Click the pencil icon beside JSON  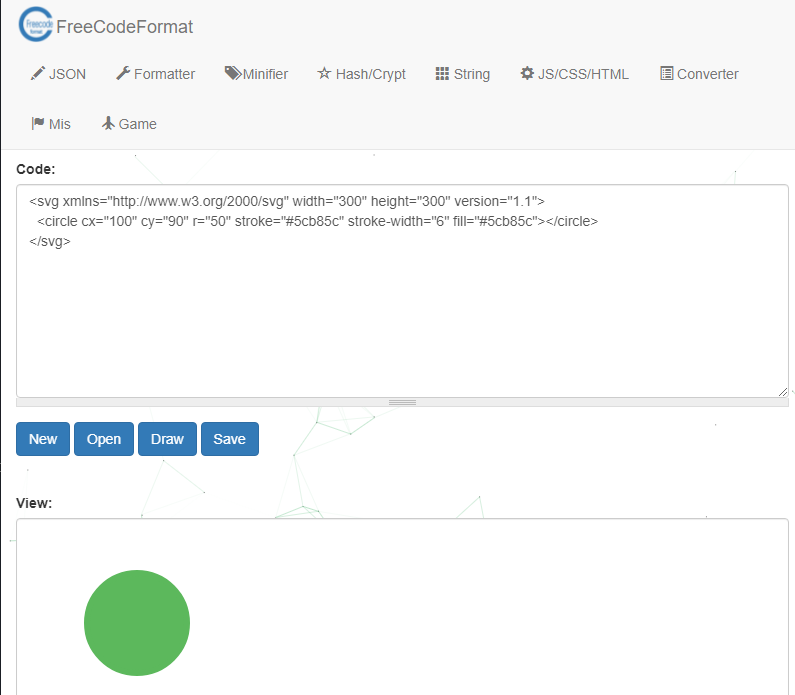click(x=38, y=74)
